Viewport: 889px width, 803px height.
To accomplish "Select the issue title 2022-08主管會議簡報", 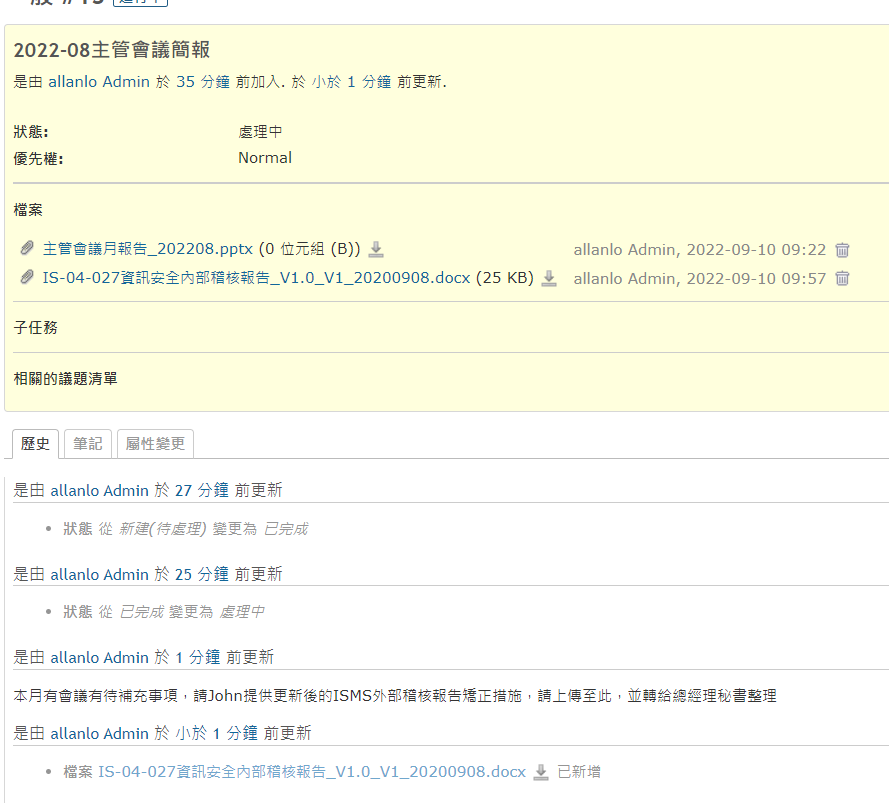I will click(x=112, y=50).
